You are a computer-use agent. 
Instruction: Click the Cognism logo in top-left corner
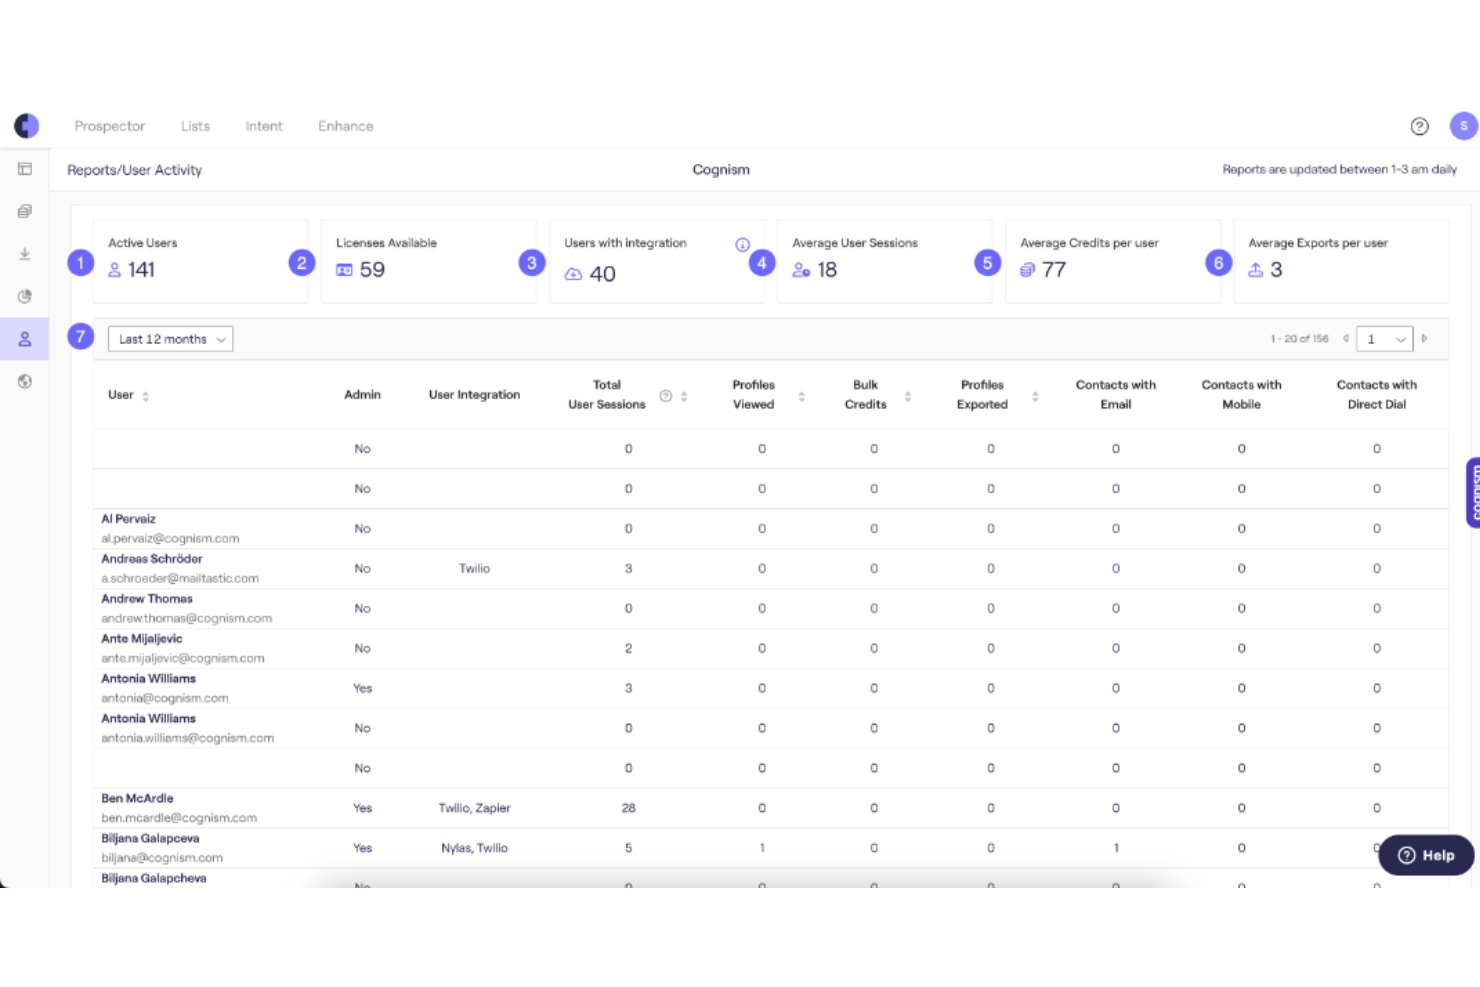click(x=26, y=126)
